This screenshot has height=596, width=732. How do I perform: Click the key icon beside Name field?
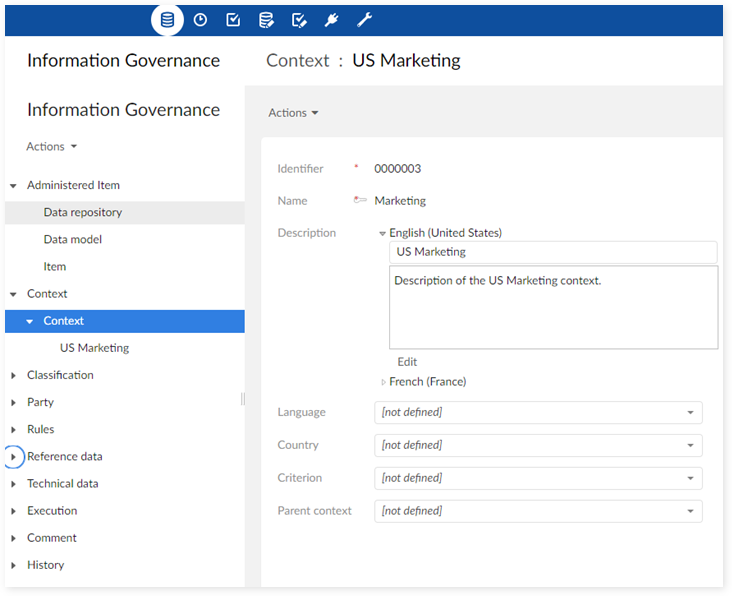coord(360,201)
